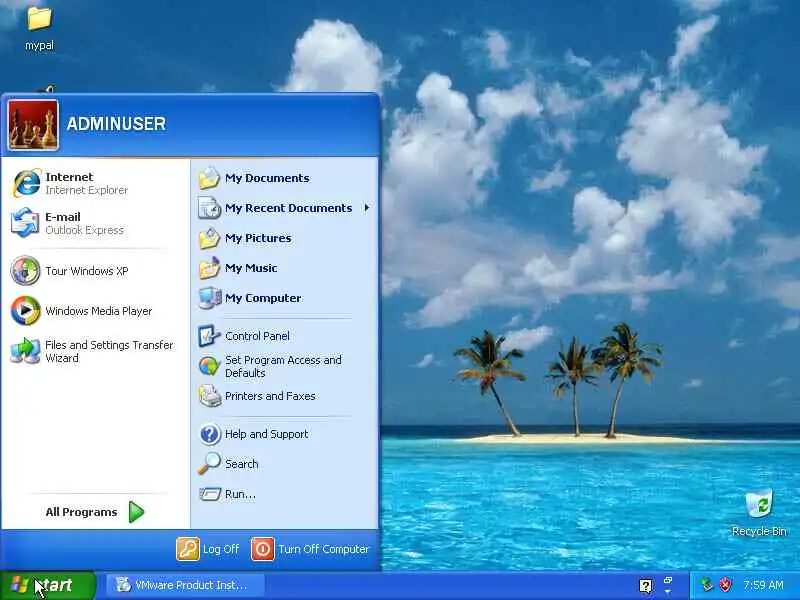Screen dimensions: 800x600
Task: Click the My Documents text label
Action: [x=267, y=178]
